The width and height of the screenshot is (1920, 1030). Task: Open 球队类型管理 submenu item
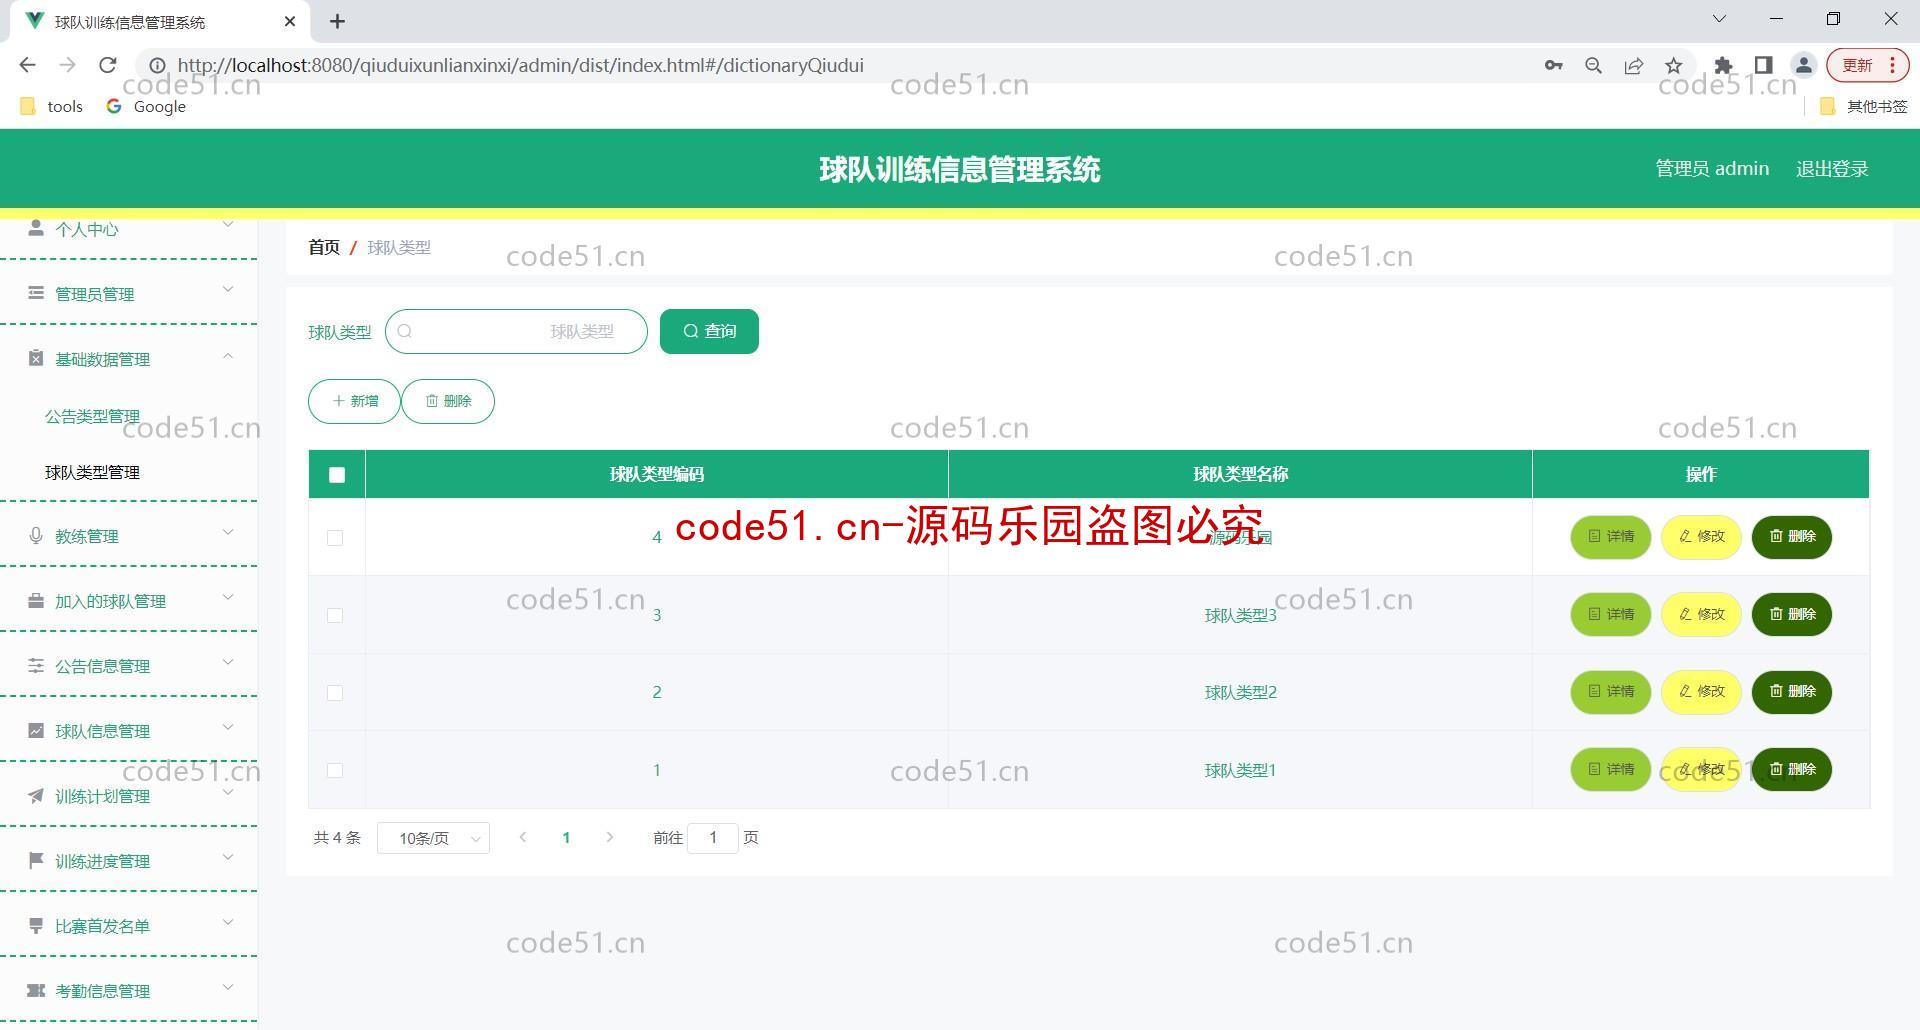tap(92, 472)
